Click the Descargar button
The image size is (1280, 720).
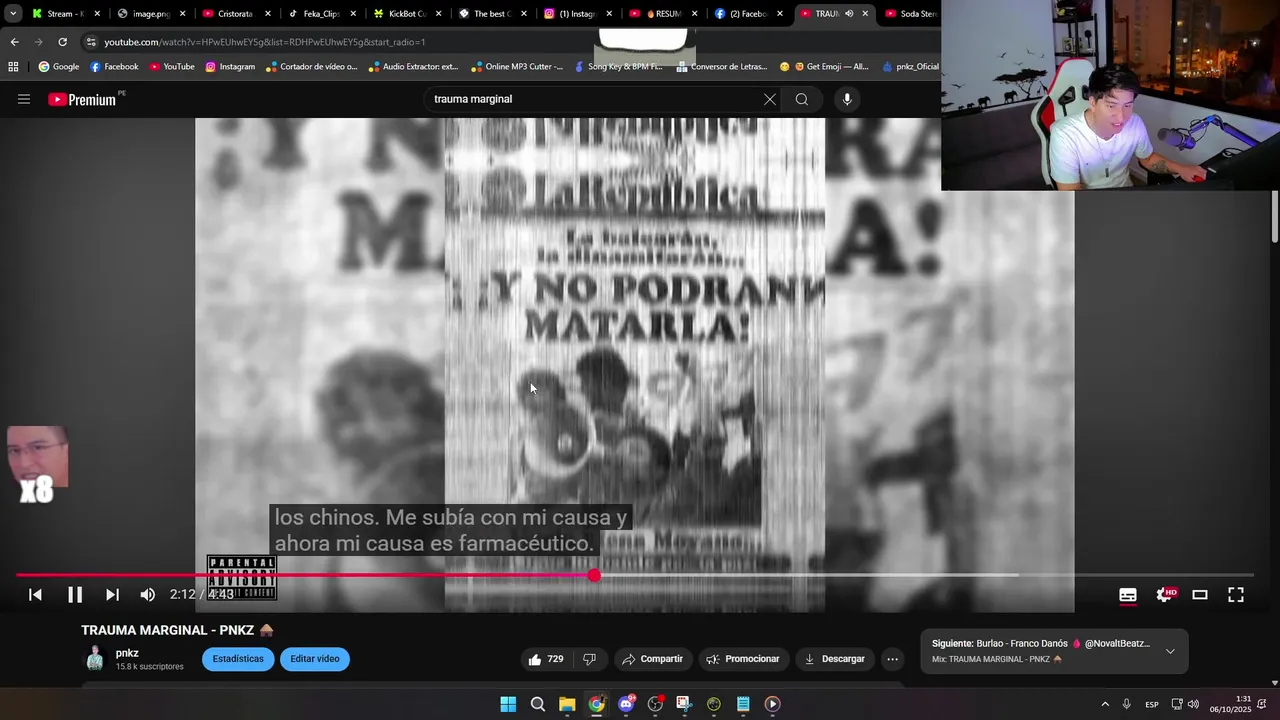point(834,659)
